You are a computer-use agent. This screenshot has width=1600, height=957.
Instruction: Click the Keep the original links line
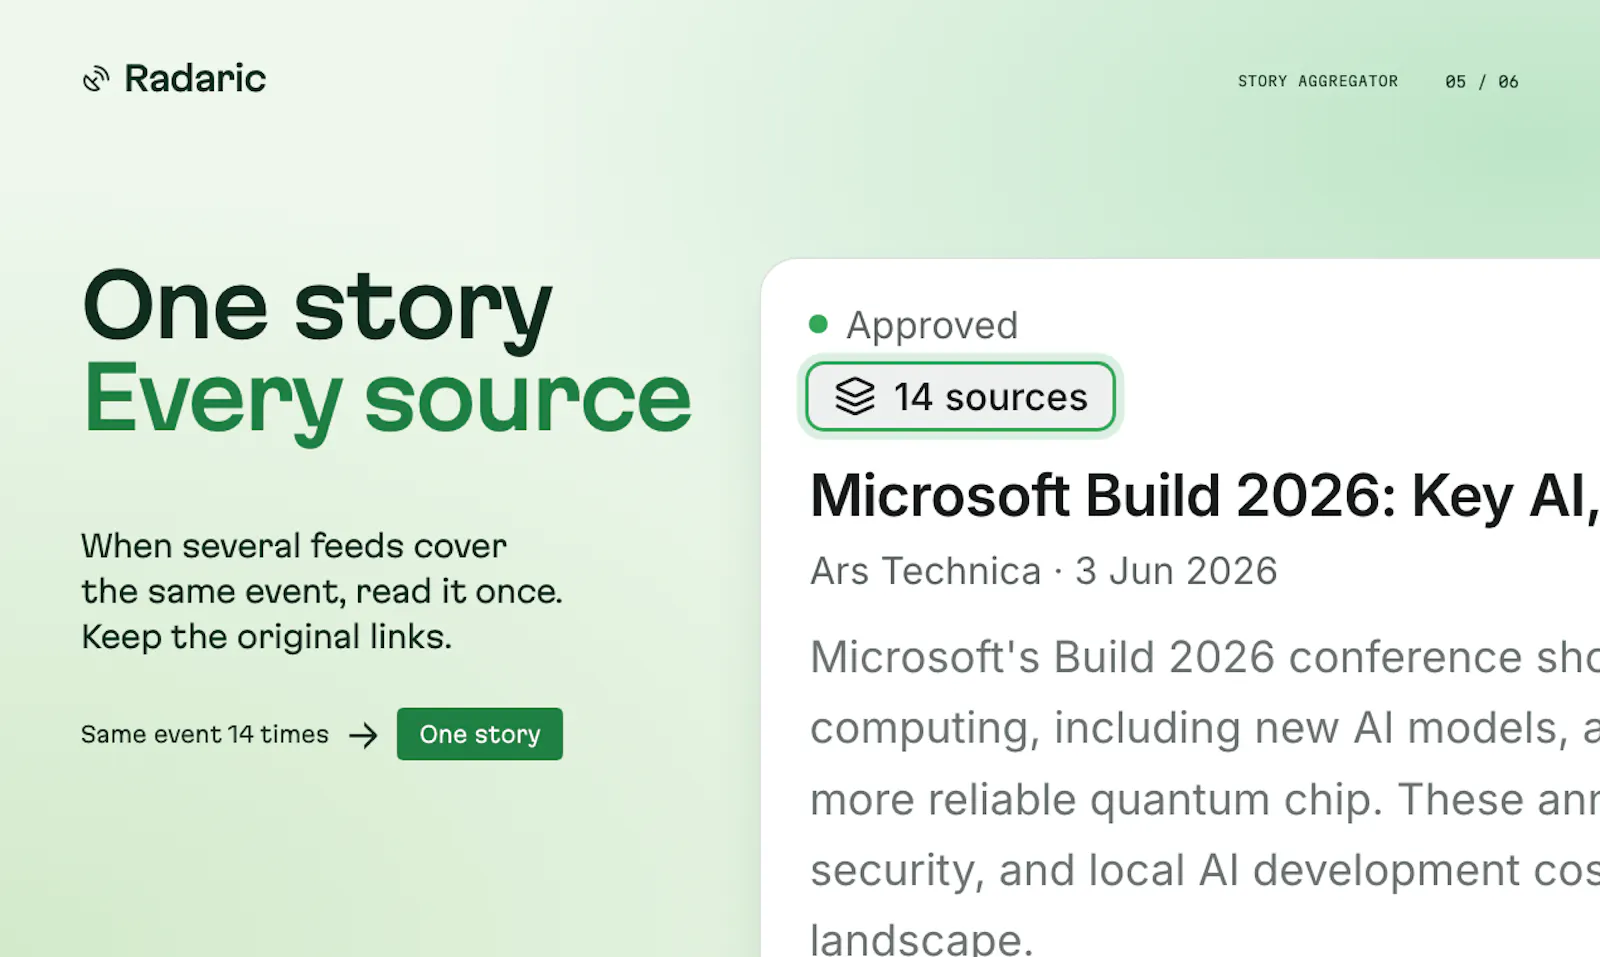point(267,637)
